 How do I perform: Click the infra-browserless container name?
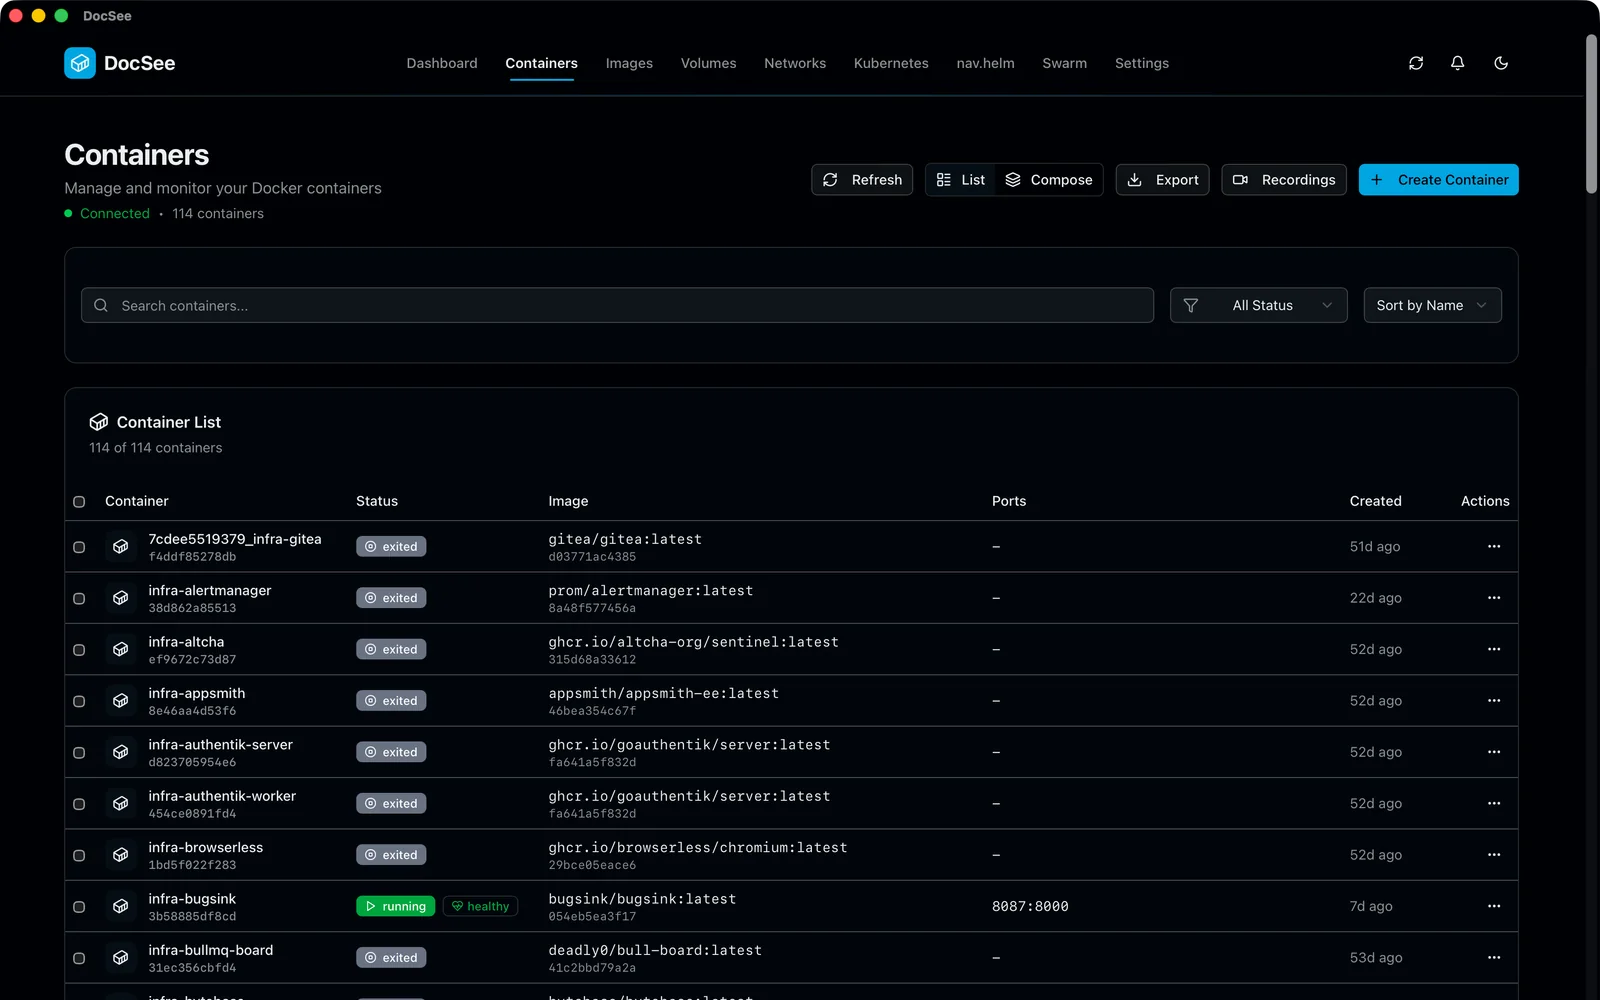(206, 847)
